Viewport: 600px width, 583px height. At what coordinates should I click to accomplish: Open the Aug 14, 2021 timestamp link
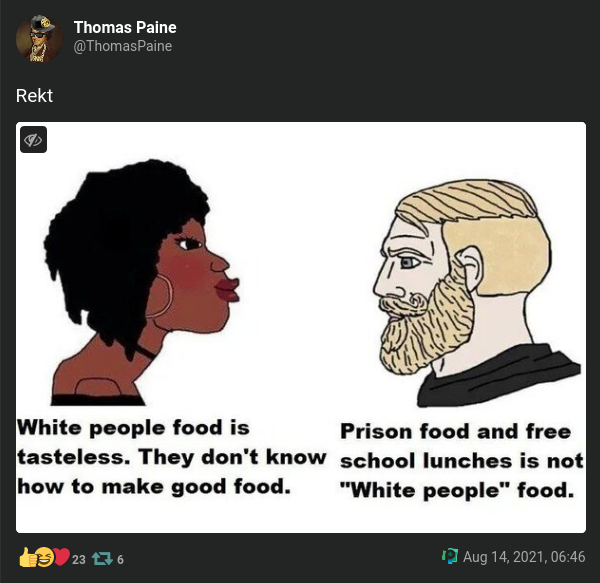(524, 557)
